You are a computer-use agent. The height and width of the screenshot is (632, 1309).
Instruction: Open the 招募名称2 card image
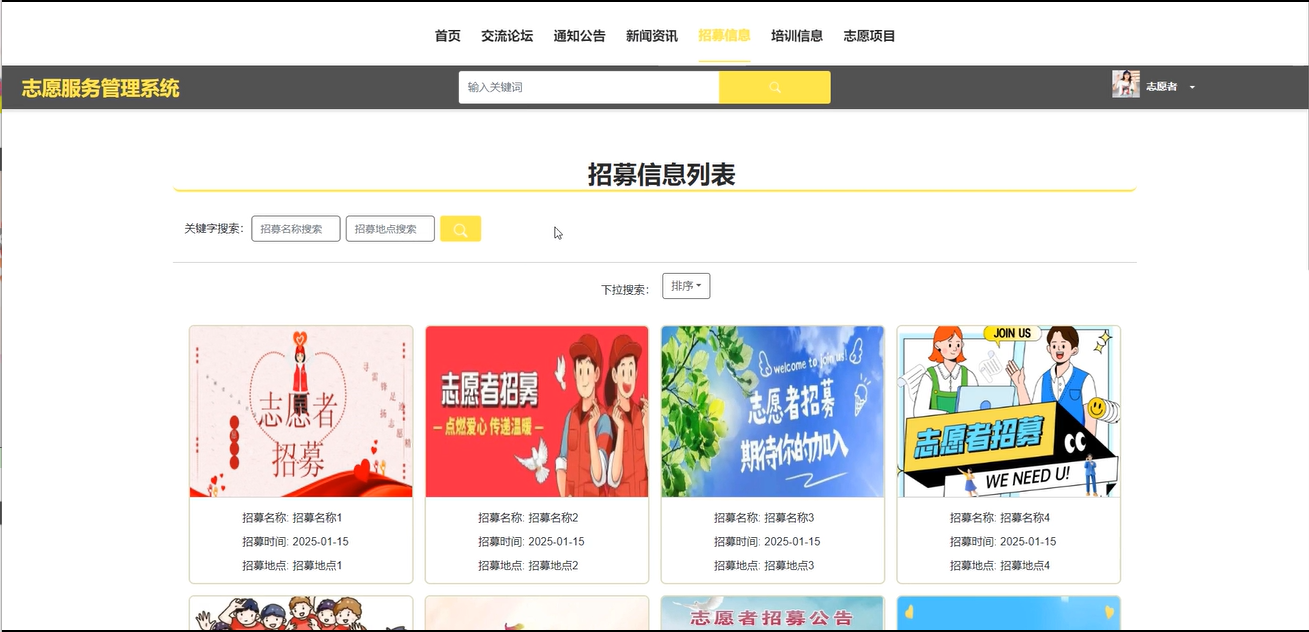(537, 411)
